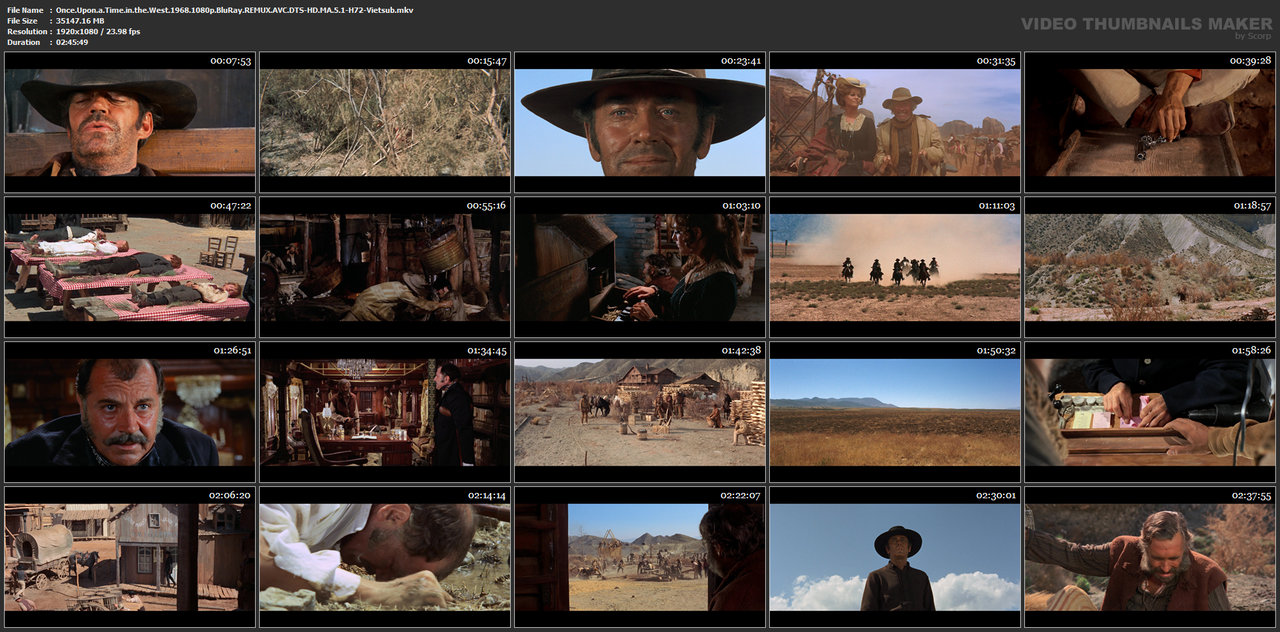Image resolution: width=1280 pixels, height=632 pixels.
Task: Open the riders in dust thumbnail at 01:11:03
Action: tap(895, 267)
